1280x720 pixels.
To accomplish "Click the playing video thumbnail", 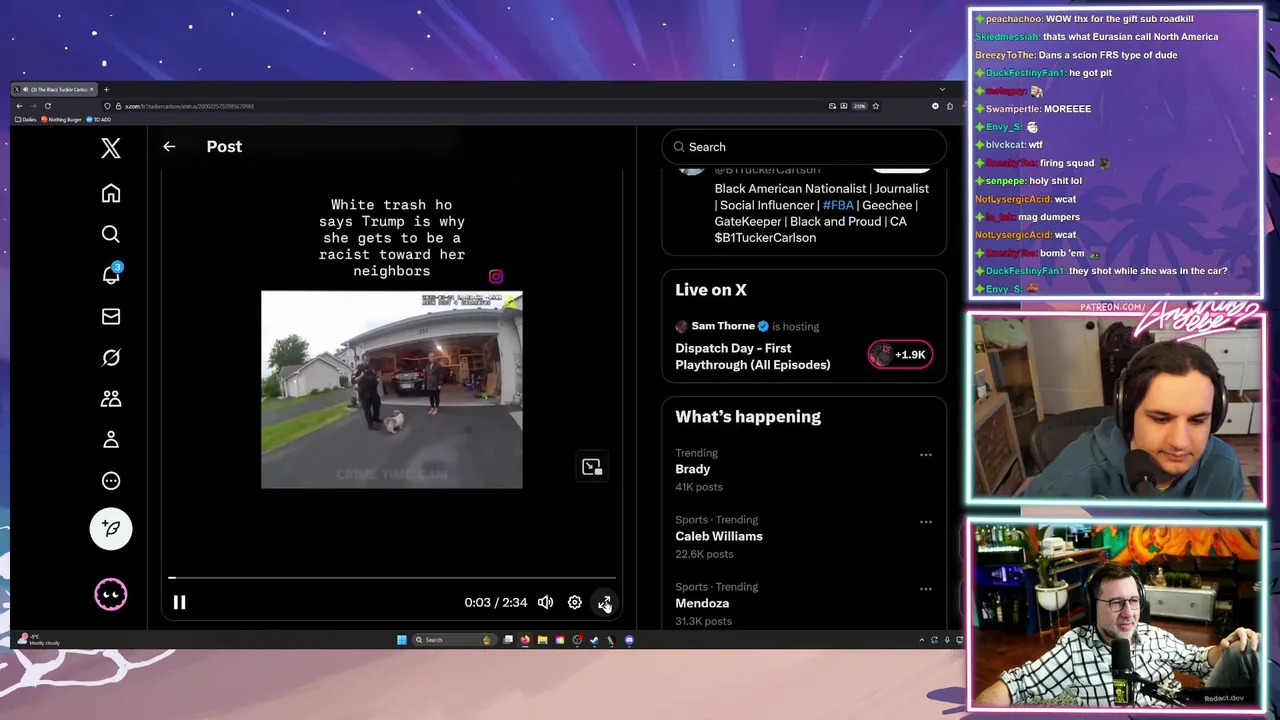I will coord(392,390).
